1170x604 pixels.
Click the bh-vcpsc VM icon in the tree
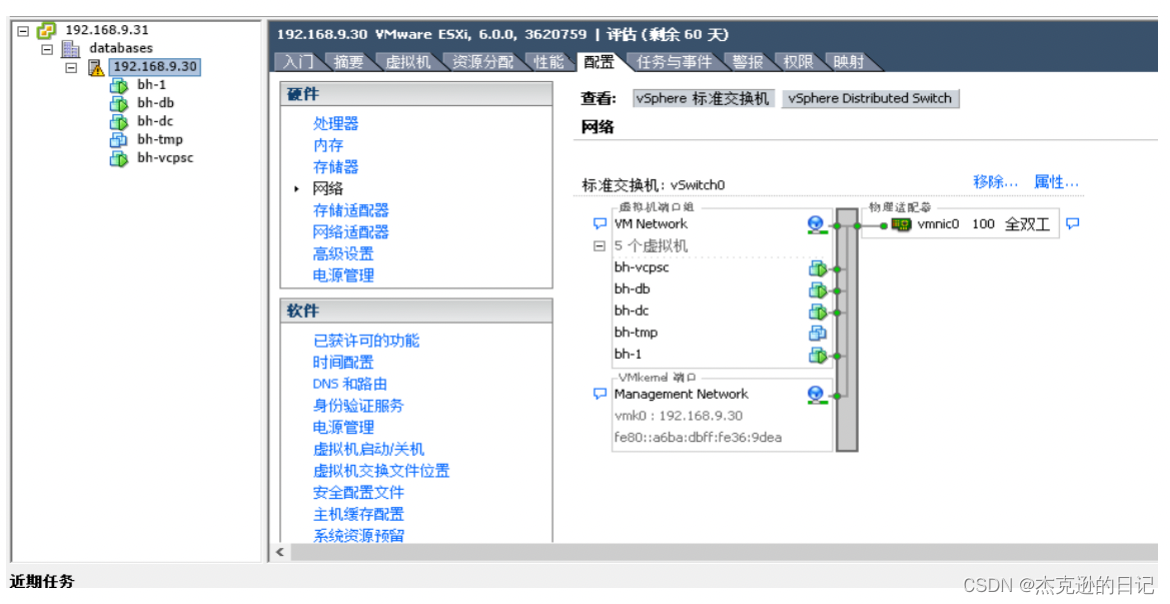coord(119,158)
